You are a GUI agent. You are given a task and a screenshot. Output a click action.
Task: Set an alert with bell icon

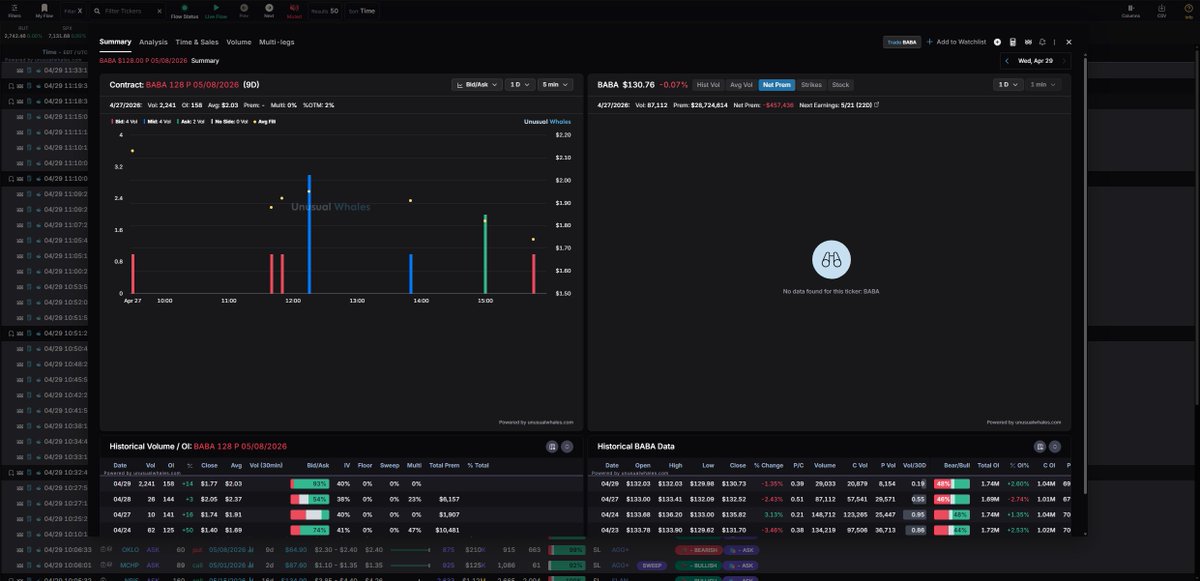1043,42
